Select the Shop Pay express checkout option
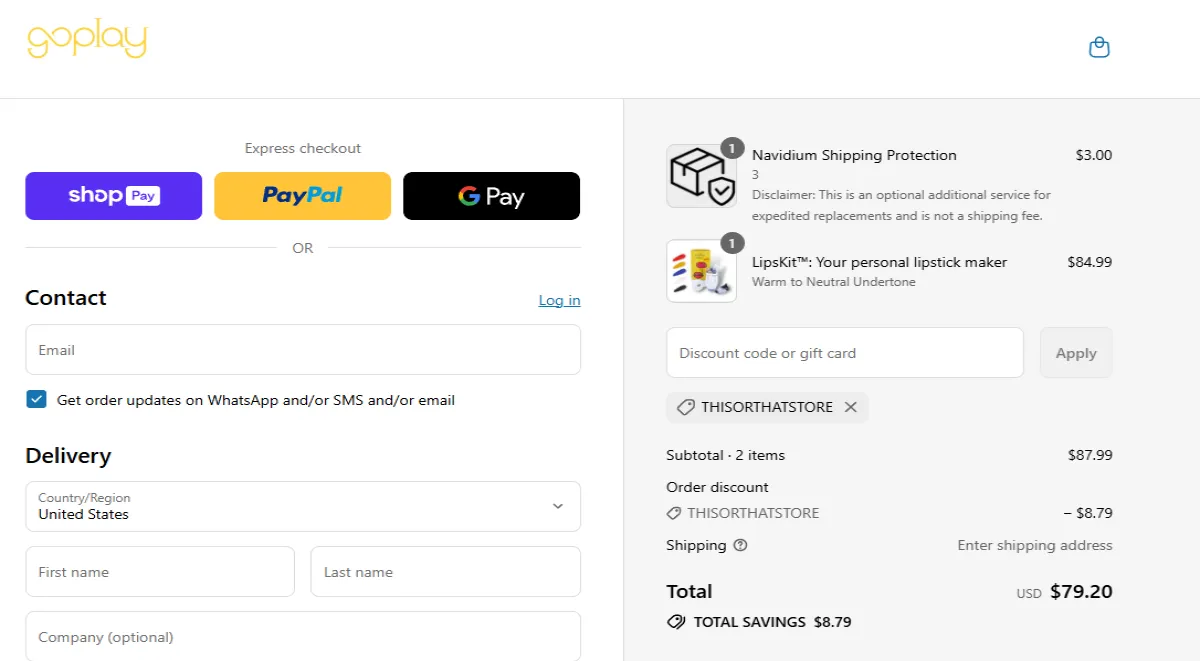Screen dimensions: 1200x661 point(113,196)
